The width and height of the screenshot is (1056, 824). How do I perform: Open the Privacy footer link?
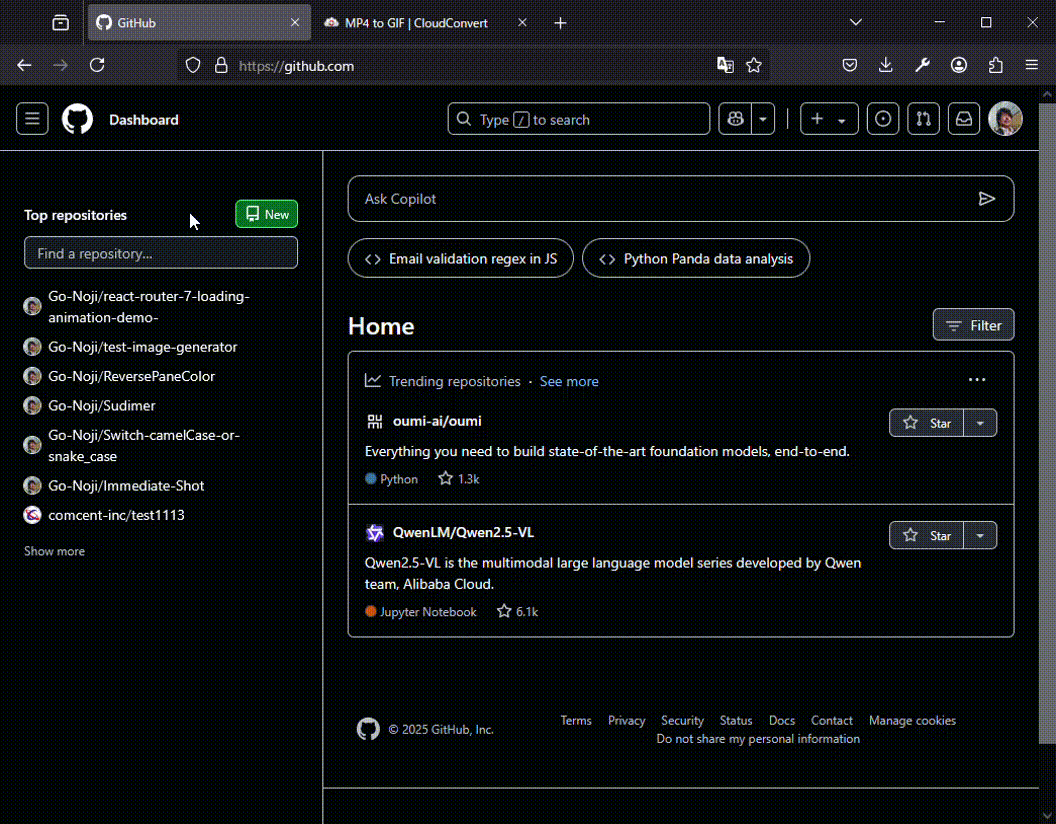pyautogui.click(x=626, y=720)
